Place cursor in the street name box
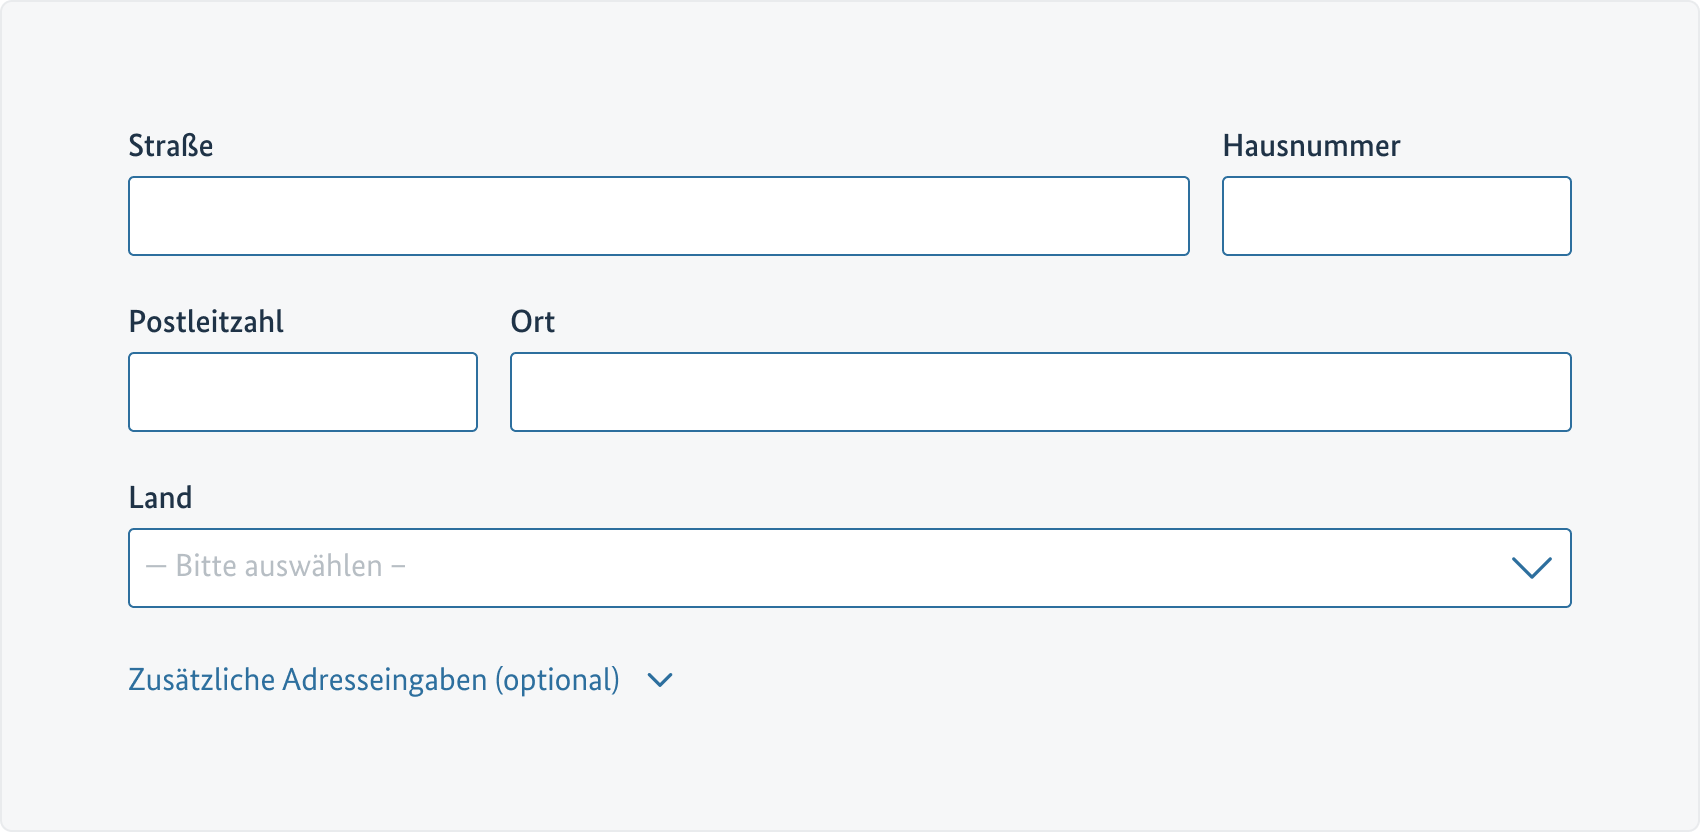The width and height of the screenshot is (1700, 832). (658, 216)
